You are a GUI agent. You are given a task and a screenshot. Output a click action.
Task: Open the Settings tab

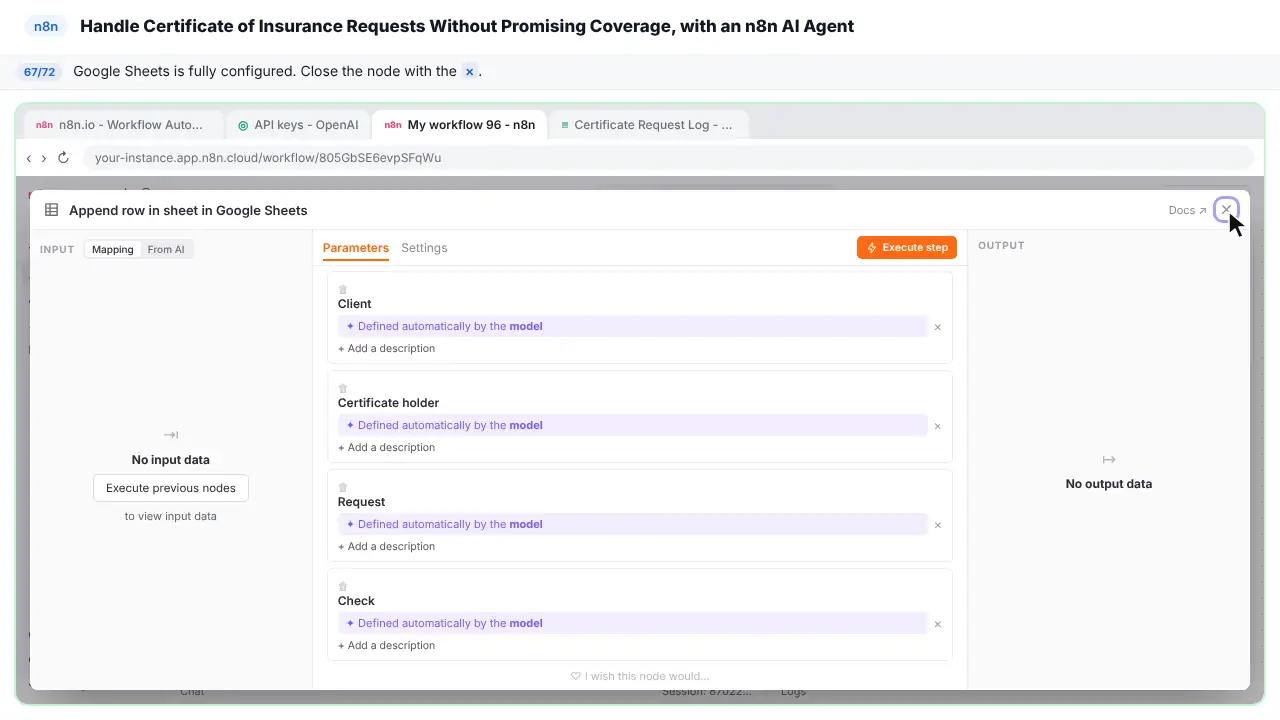424,248
